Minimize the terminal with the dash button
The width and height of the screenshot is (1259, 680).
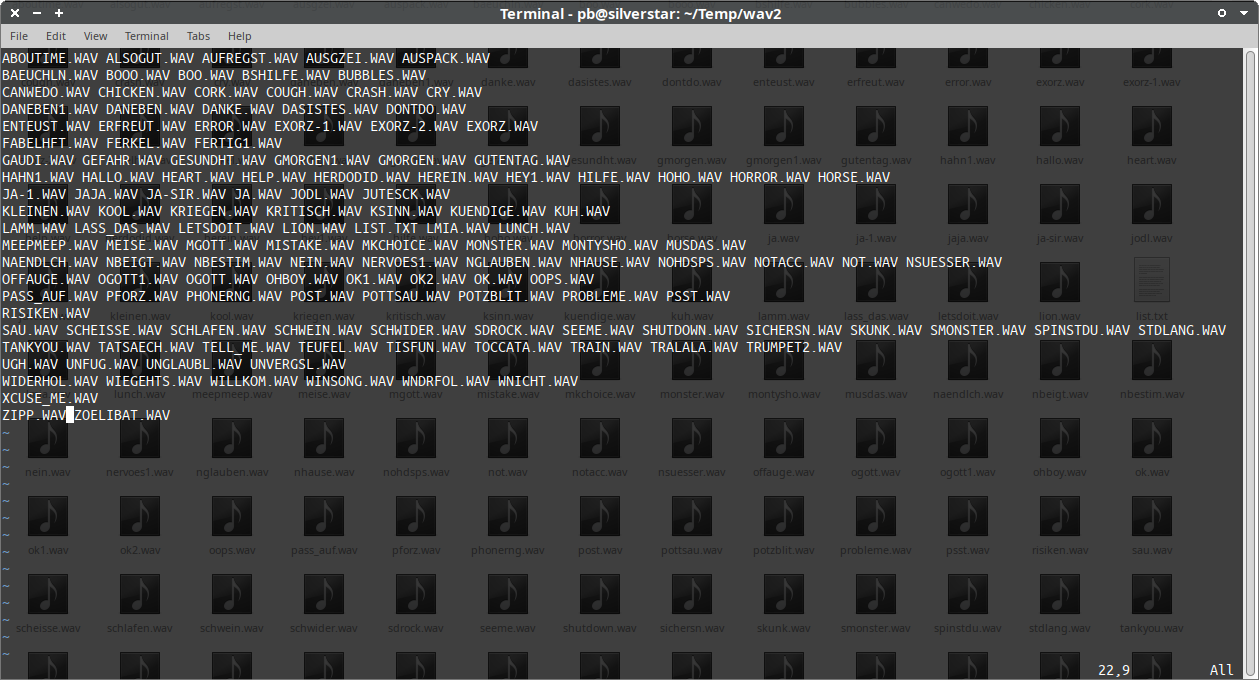pos(37,13)
